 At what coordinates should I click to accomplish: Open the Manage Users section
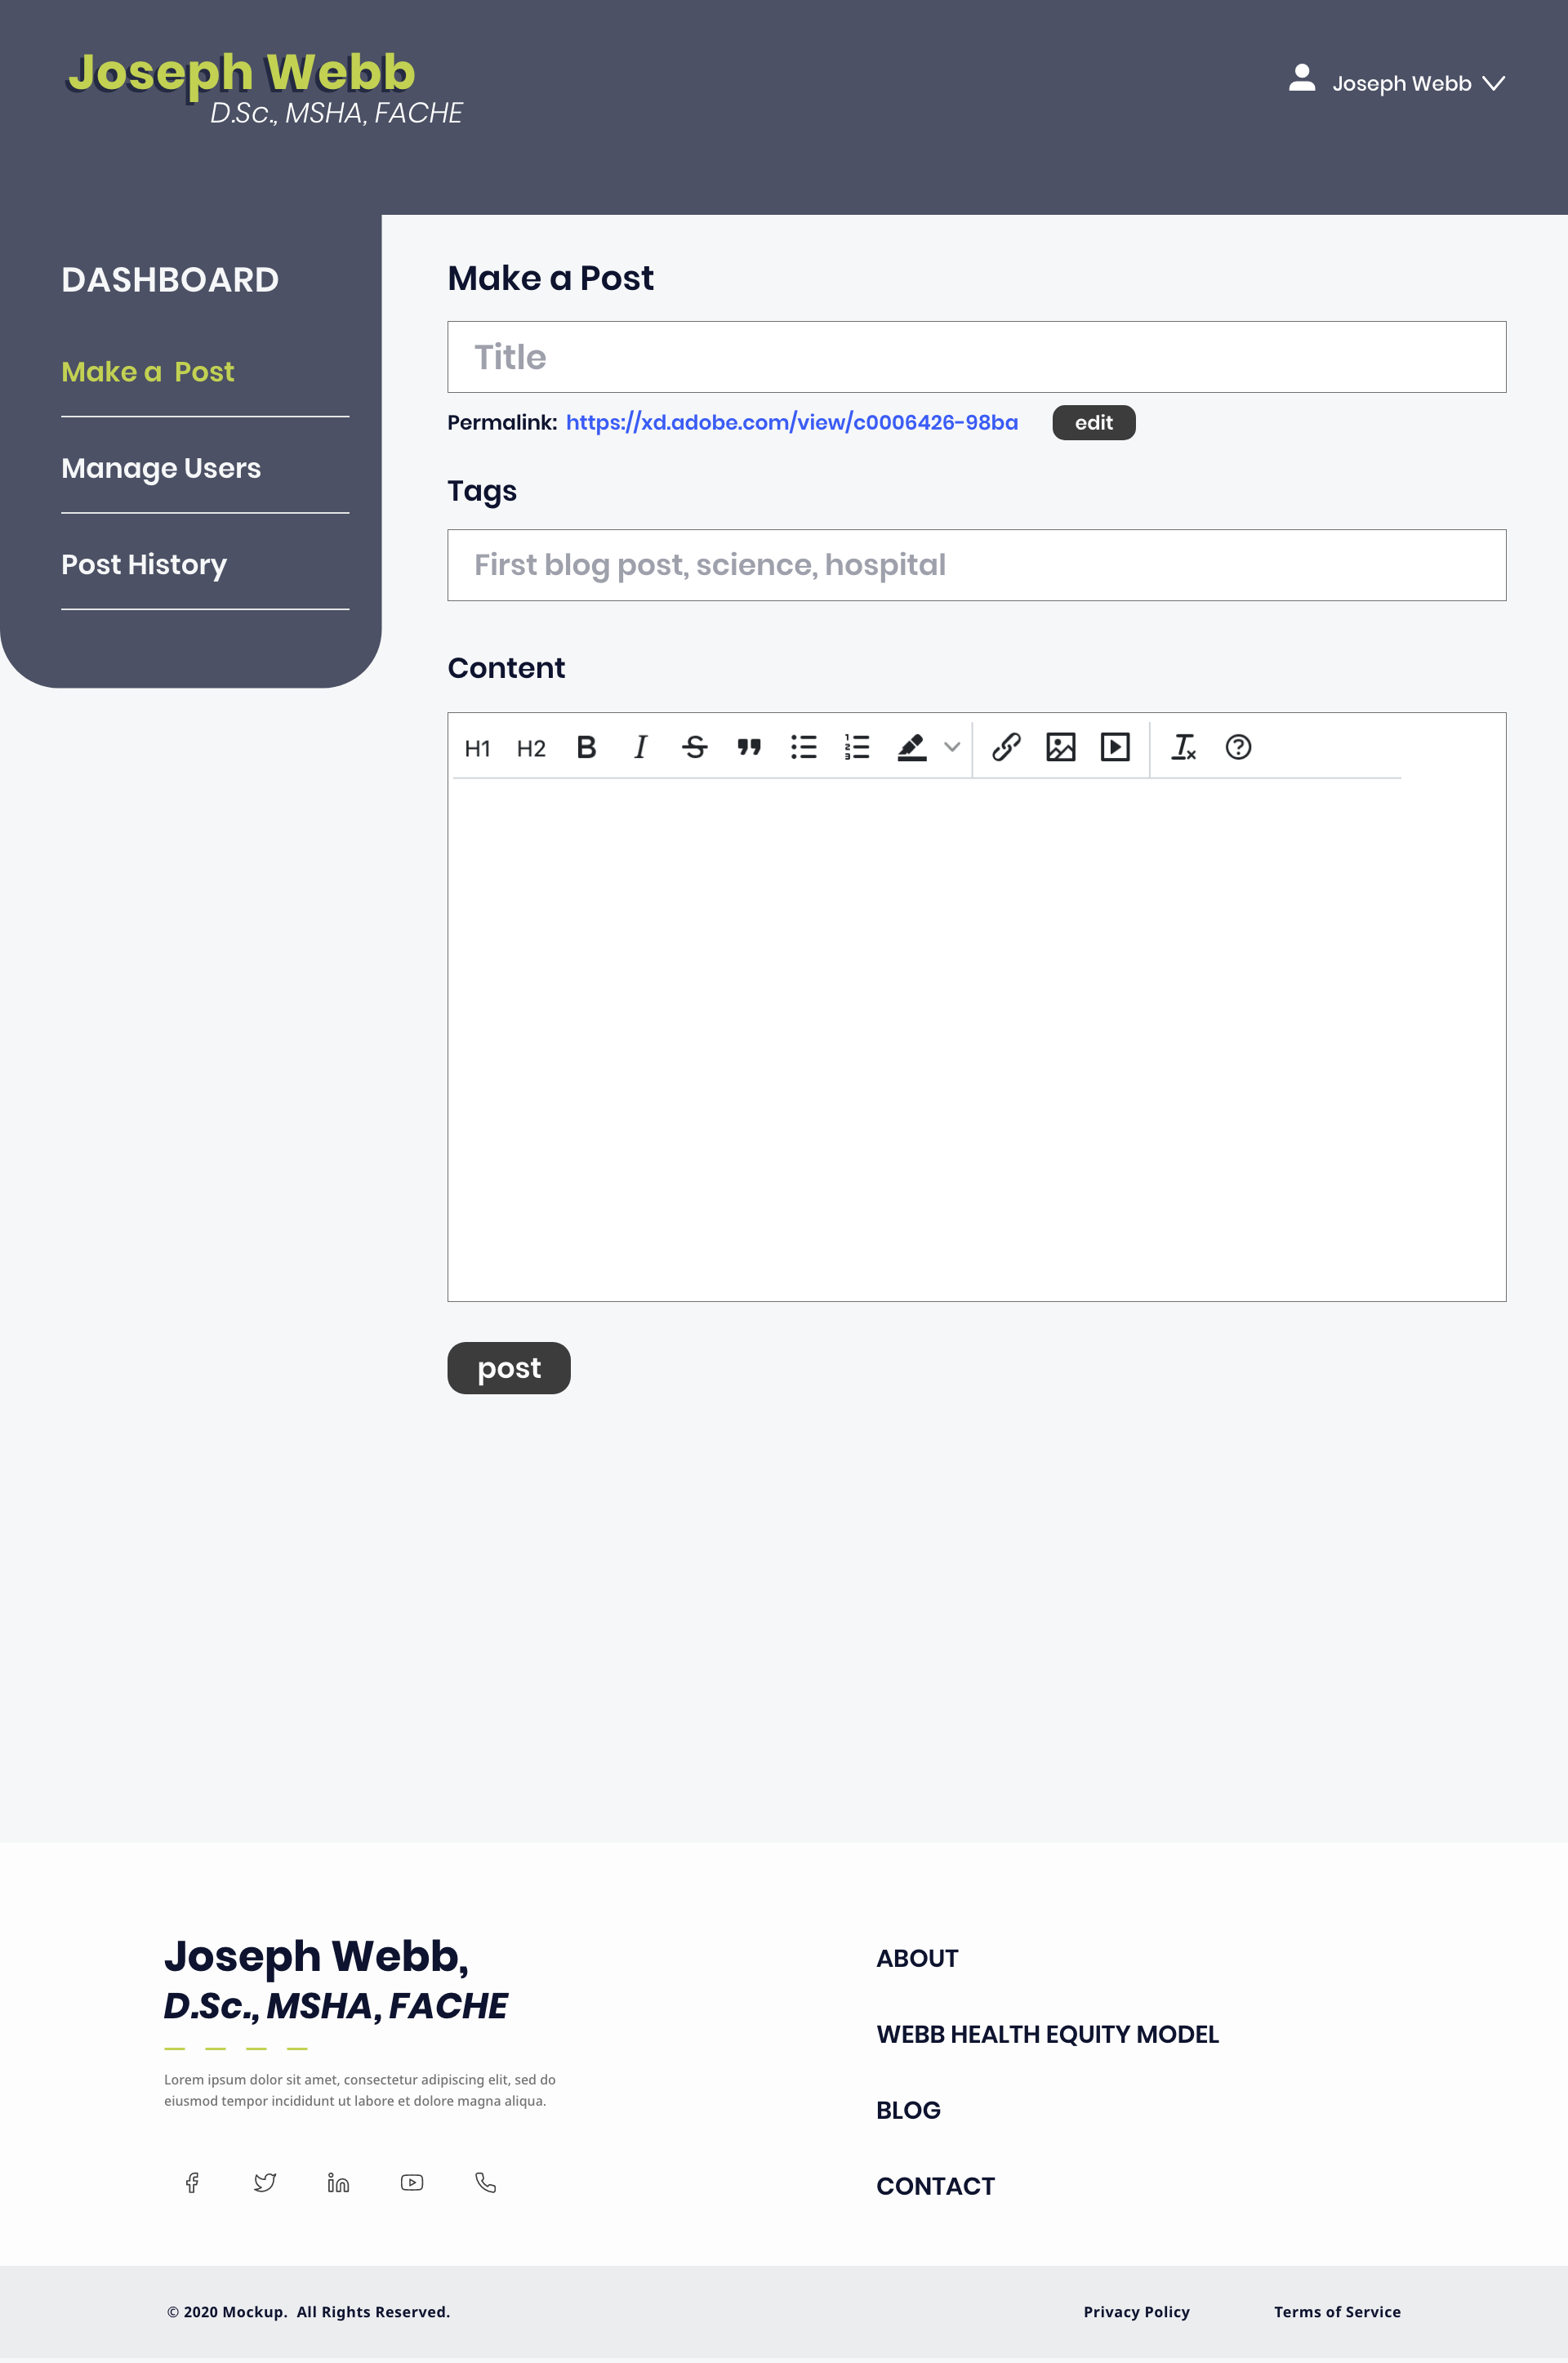(x=161, y=467)
